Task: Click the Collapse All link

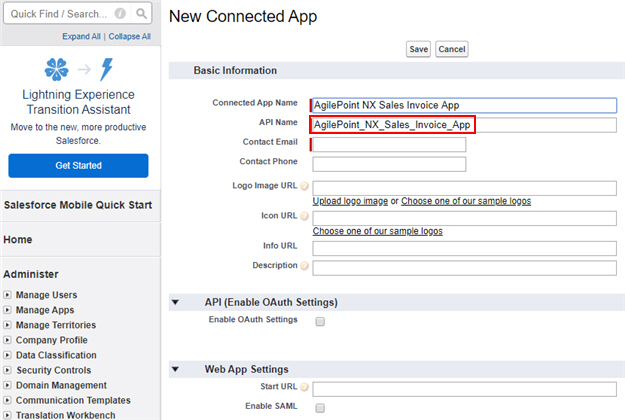Action: (x=130, y=36)
